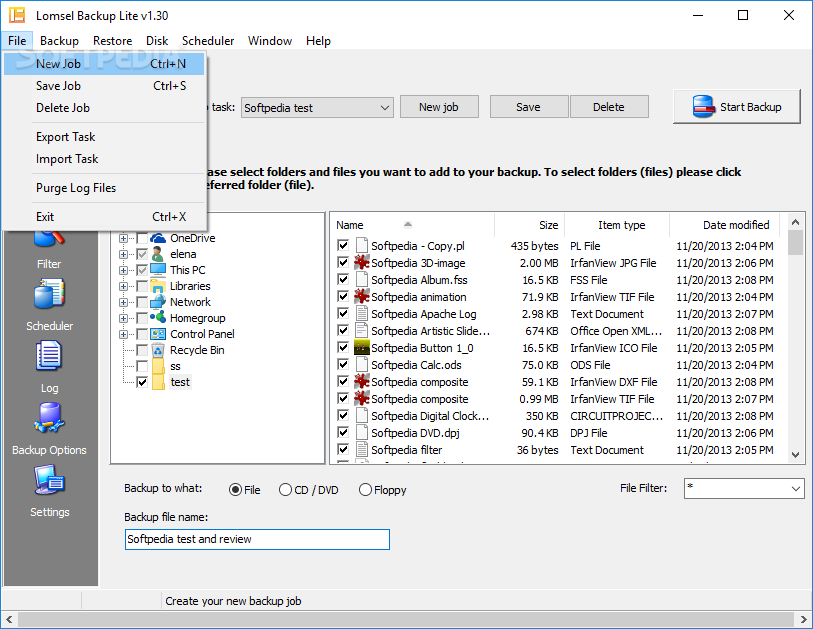Click the file list vertical scrollbar thumb
The width and height of the screenshot is (813, 629).
(795, 243)
